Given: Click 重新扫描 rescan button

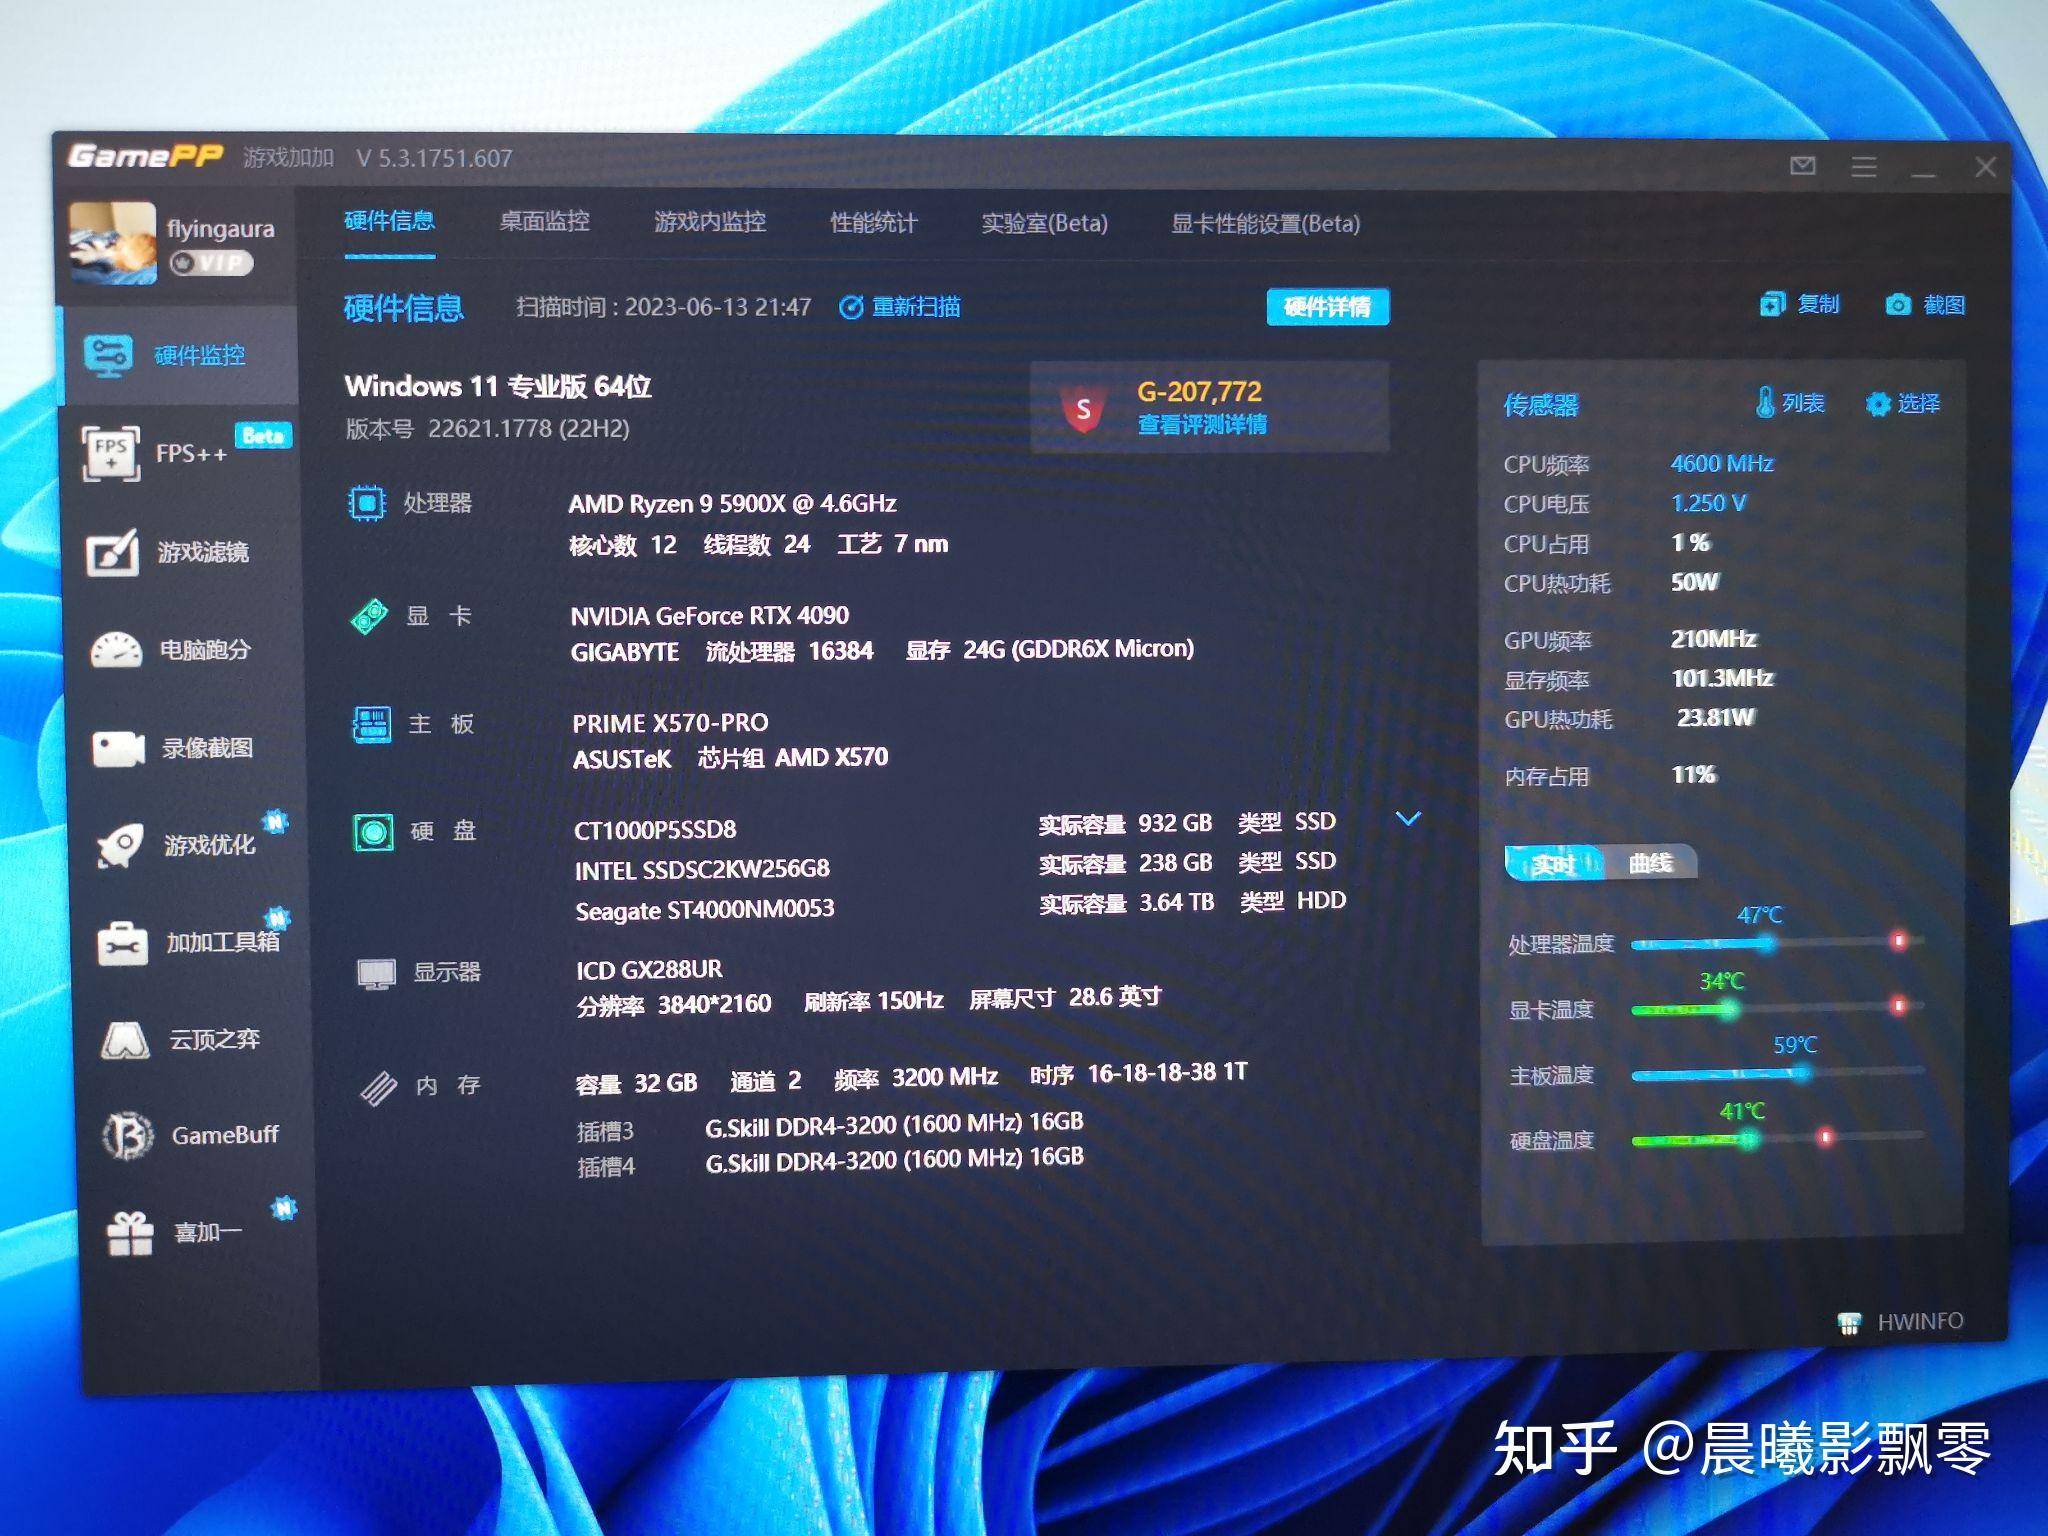Looking at the screenshot, I should tap(900, 307).
